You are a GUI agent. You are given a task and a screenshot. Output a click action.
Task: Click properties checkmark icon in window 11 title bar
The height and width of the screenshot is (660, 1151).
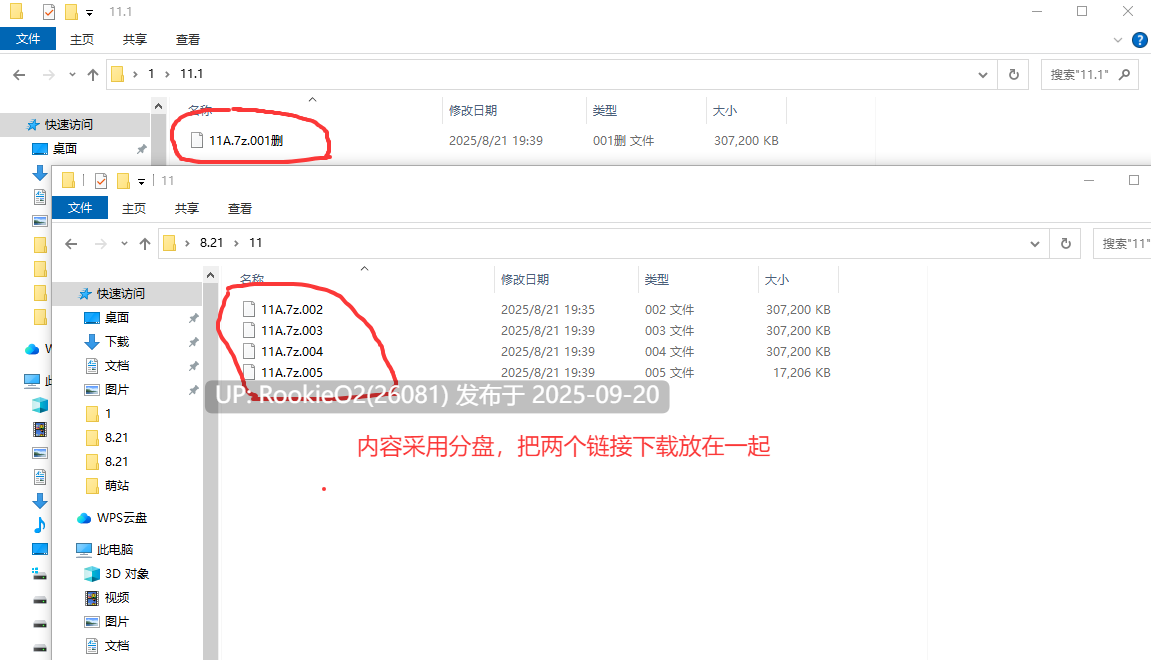point(101,181)
